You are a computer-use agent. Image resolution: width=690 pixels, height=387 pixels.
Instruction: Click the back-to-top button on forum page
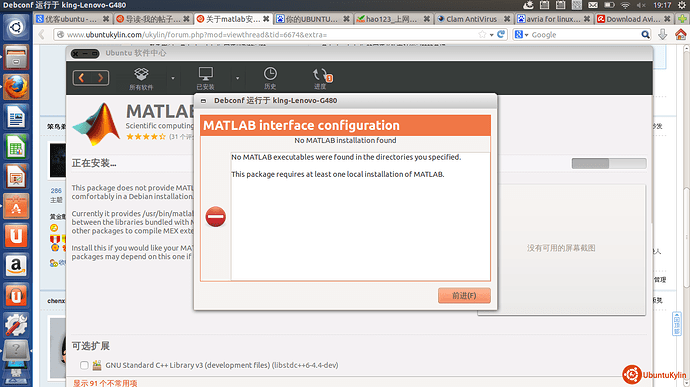coord(676,324)
